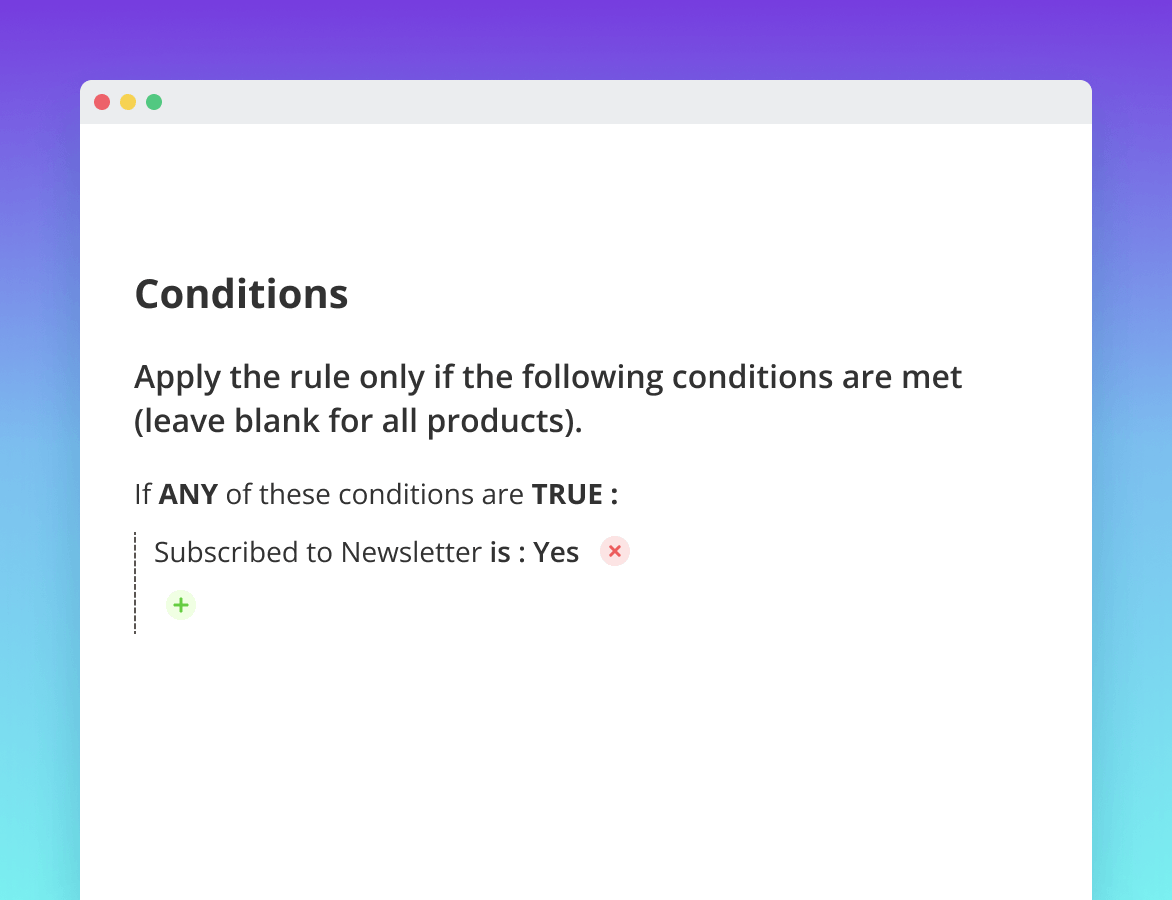1172x900 pixels.
Task: Click "of these conditions are" text
Action: click(375, 494)
